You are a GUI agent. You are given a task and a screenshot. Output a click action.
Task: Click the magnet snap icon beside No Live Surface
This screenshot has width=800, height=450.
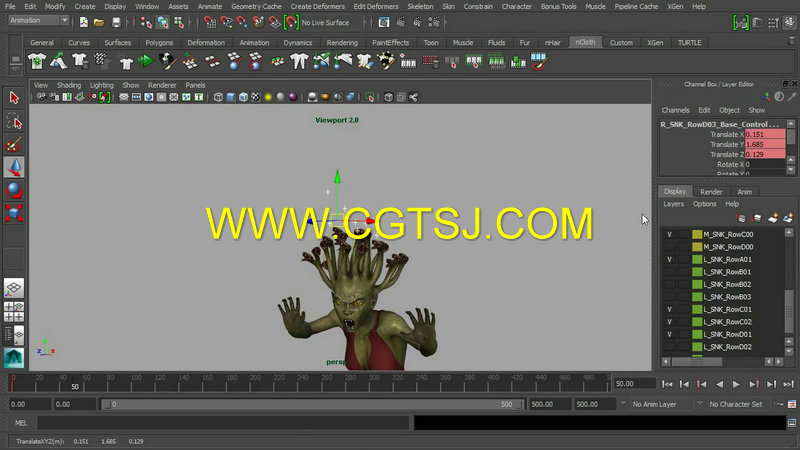point(291,22)
